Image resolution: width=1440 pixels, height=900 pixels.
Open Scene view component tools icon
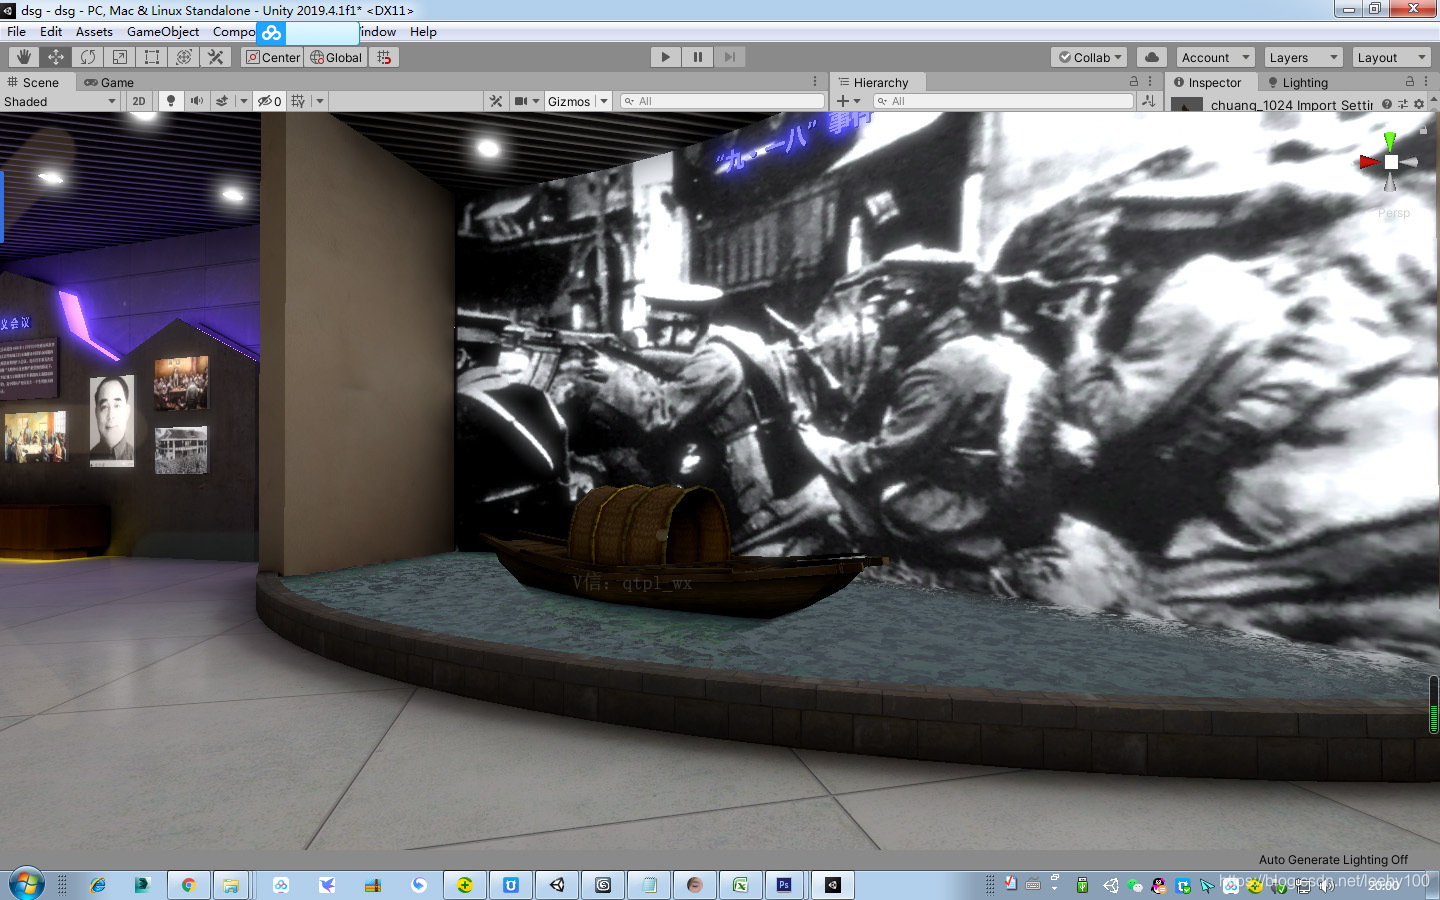pos(496,101)
